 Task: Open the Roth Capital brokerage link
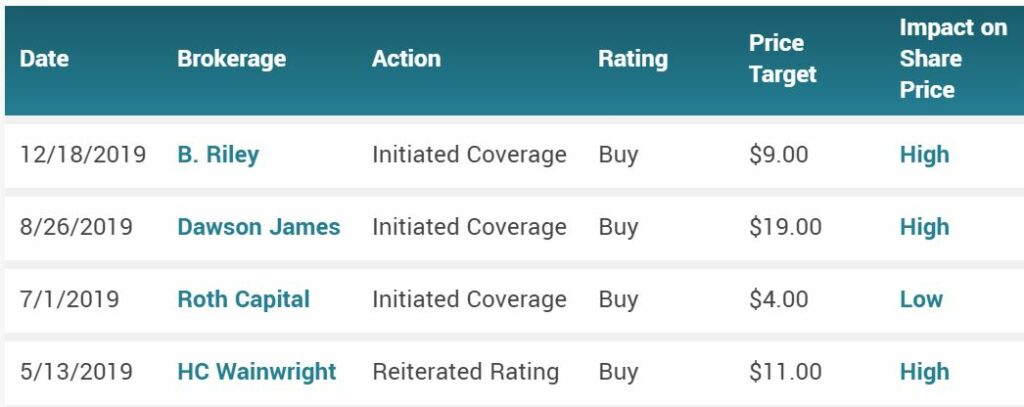(x=244, y=299)
